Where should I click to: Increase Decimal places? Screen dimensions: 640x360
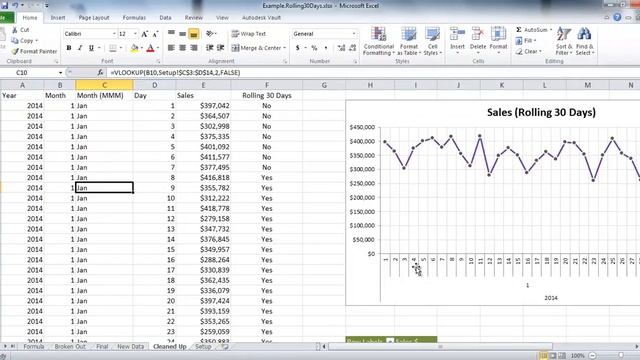coord(341,48)
